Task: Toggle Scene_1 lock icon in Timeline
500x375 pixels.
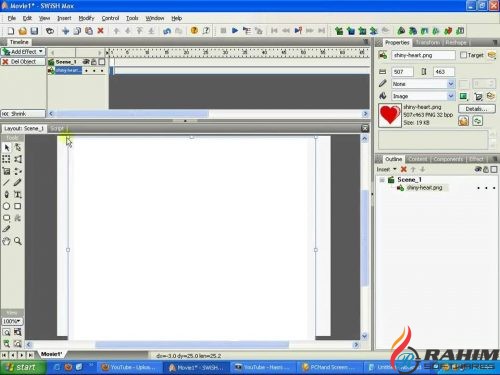Action: [x=94, y=62]
